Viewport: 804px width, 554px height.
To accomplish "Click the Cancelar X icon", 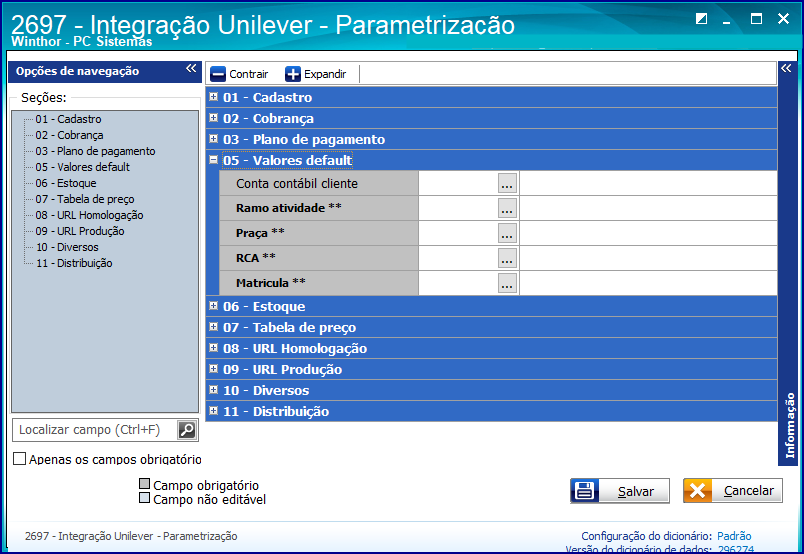I will pyautogui.click(x=697, y=491).
